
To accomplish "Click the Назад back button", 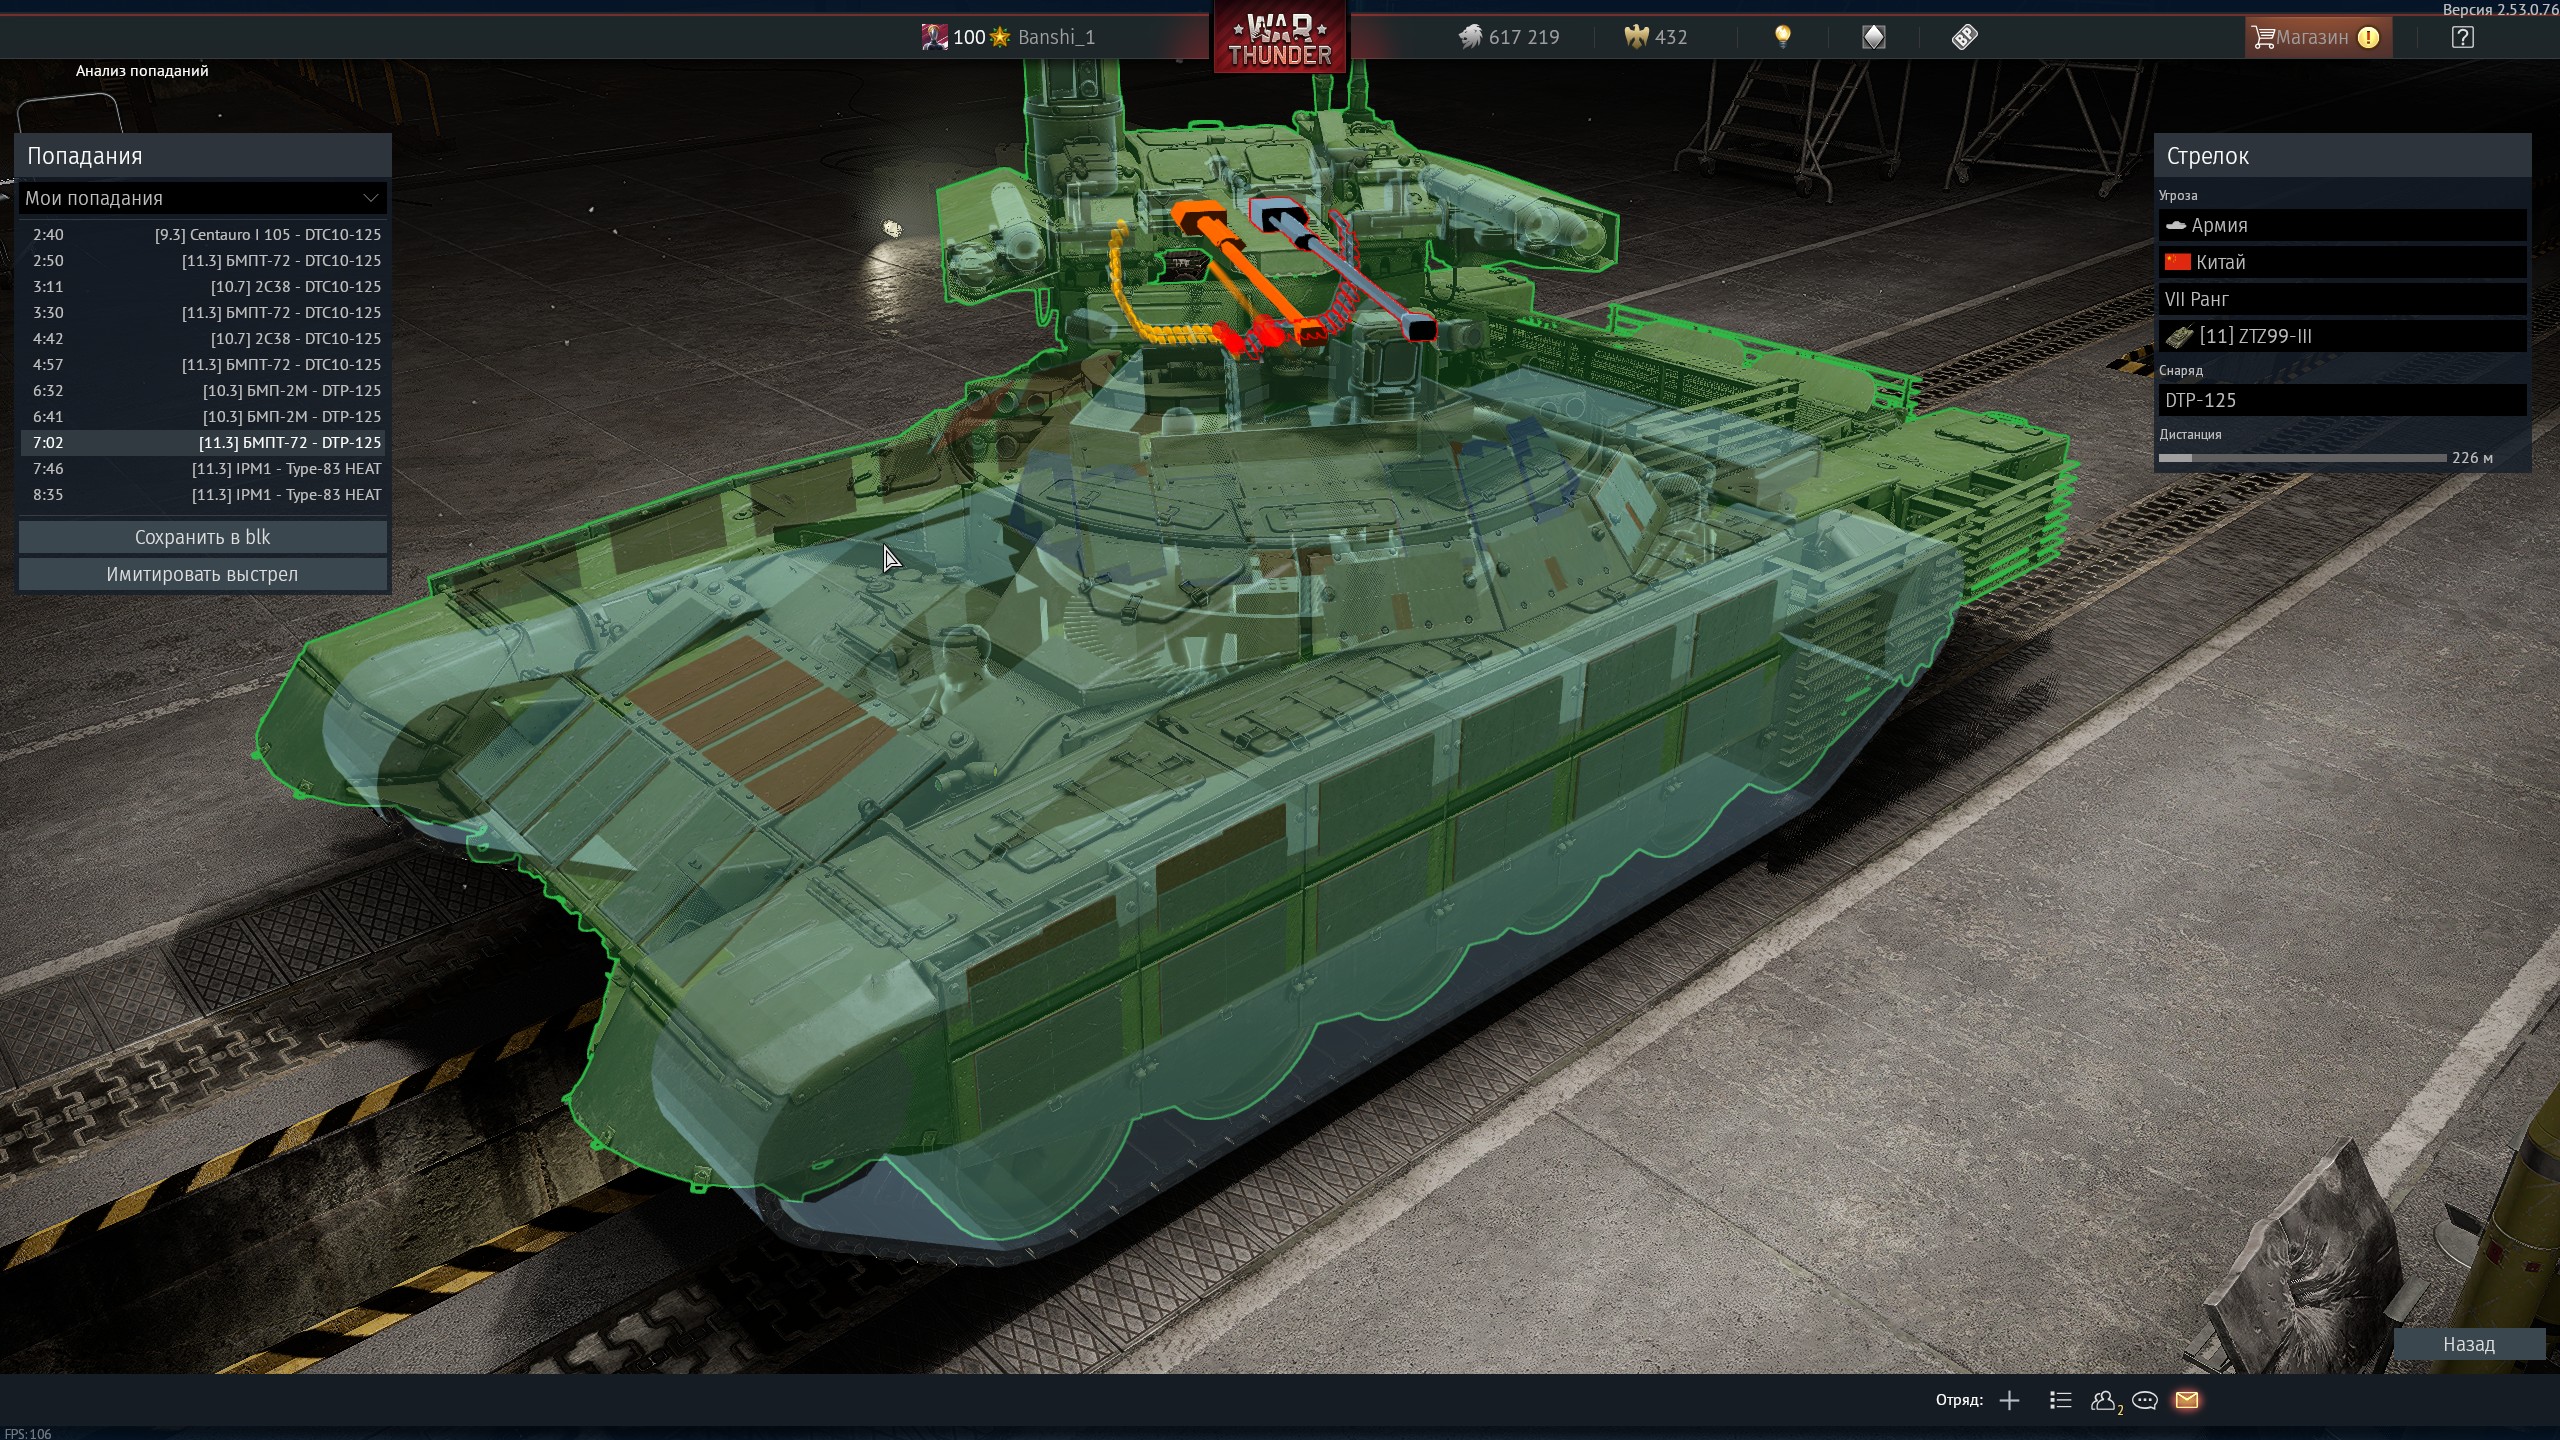I will click(2468, 1344).
